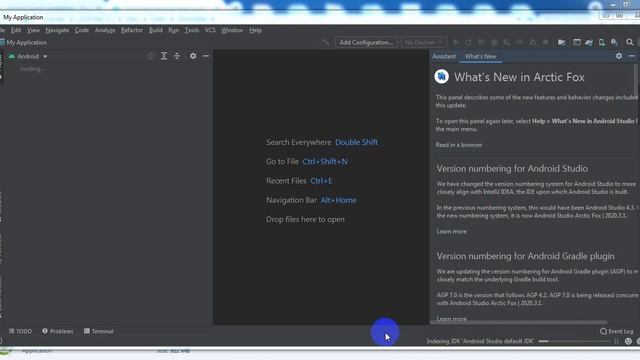Open the Tools menu
This screenshot has height=360, width=640.
[192, 30]
